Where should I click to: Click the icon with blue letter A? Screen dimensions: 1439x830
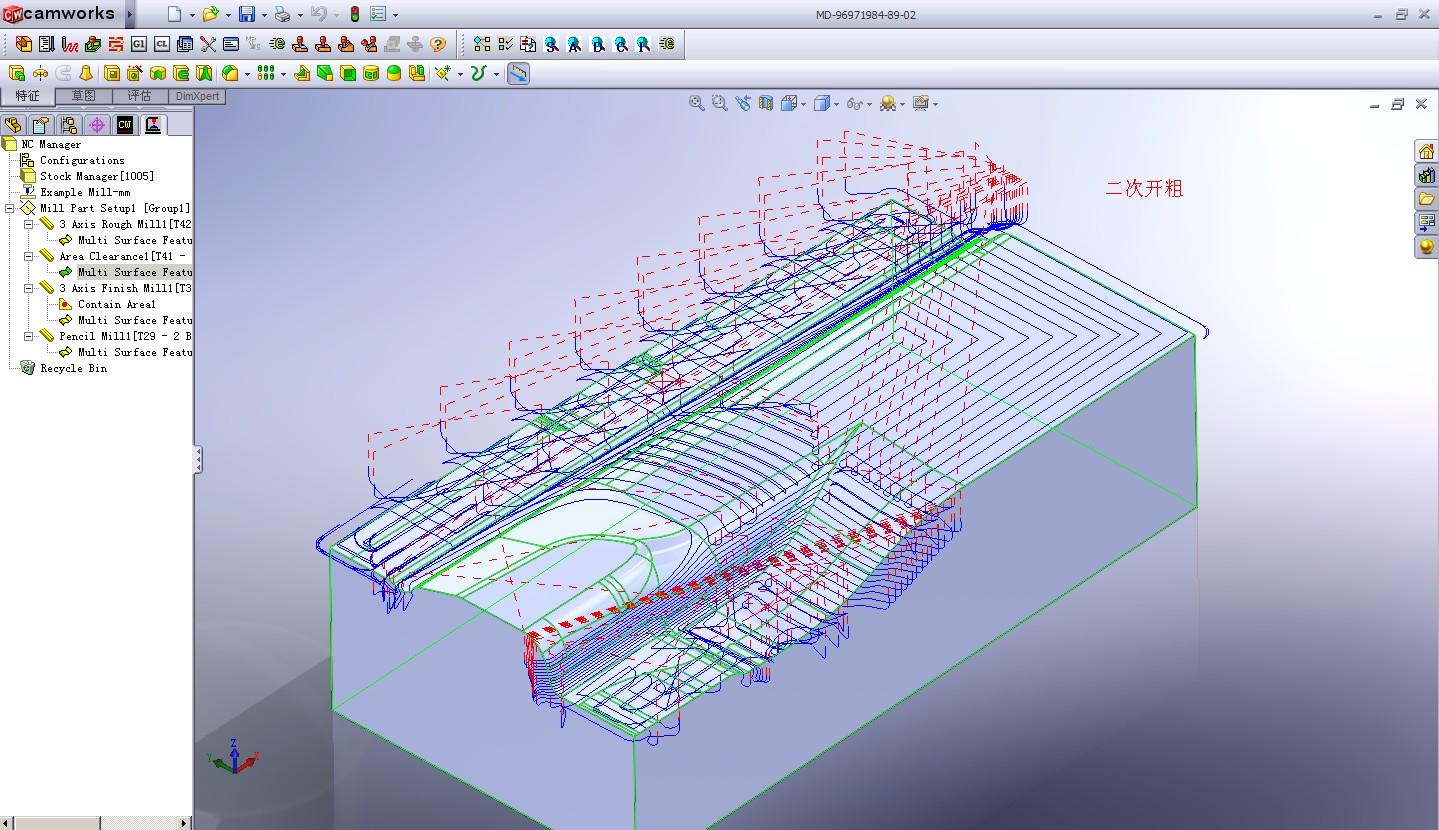click(x=575, y=44)
